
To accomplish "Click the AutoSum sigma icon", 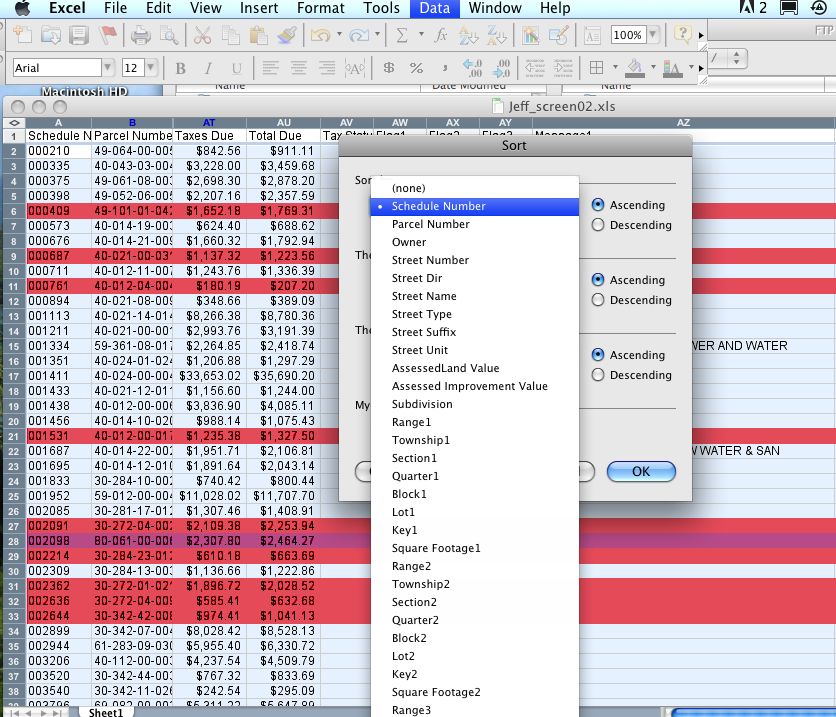I will pyautogui.click(x=402, y=35).
